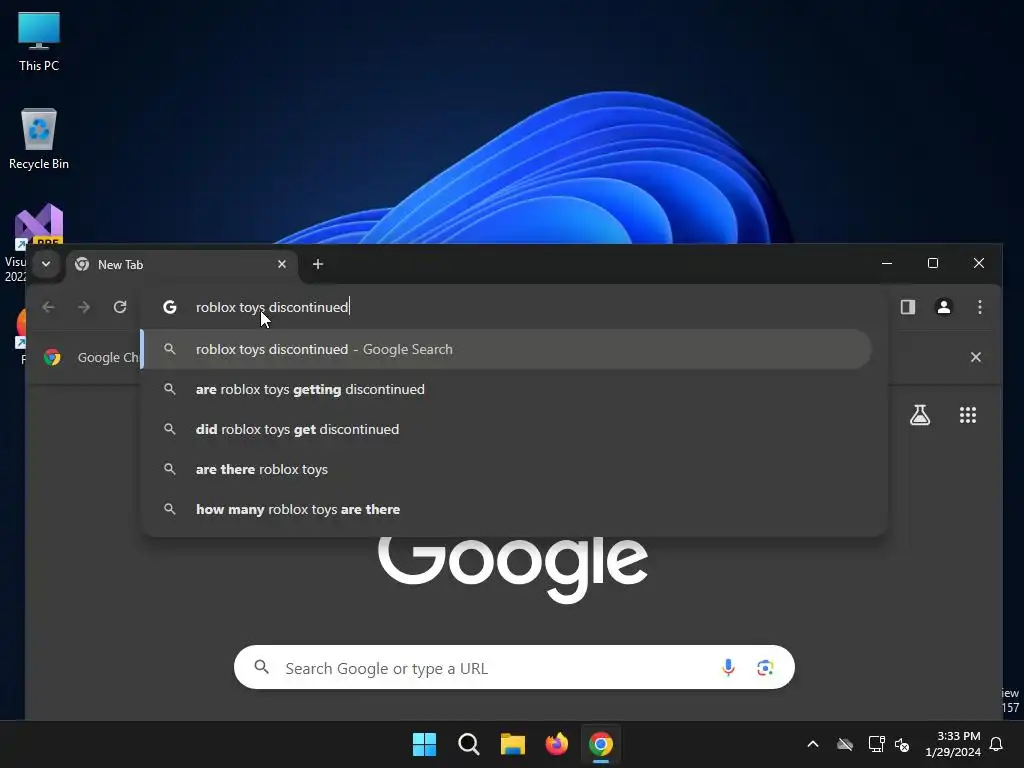
Task: Click the Google logo on the page
Action: [x=513, y=569]
